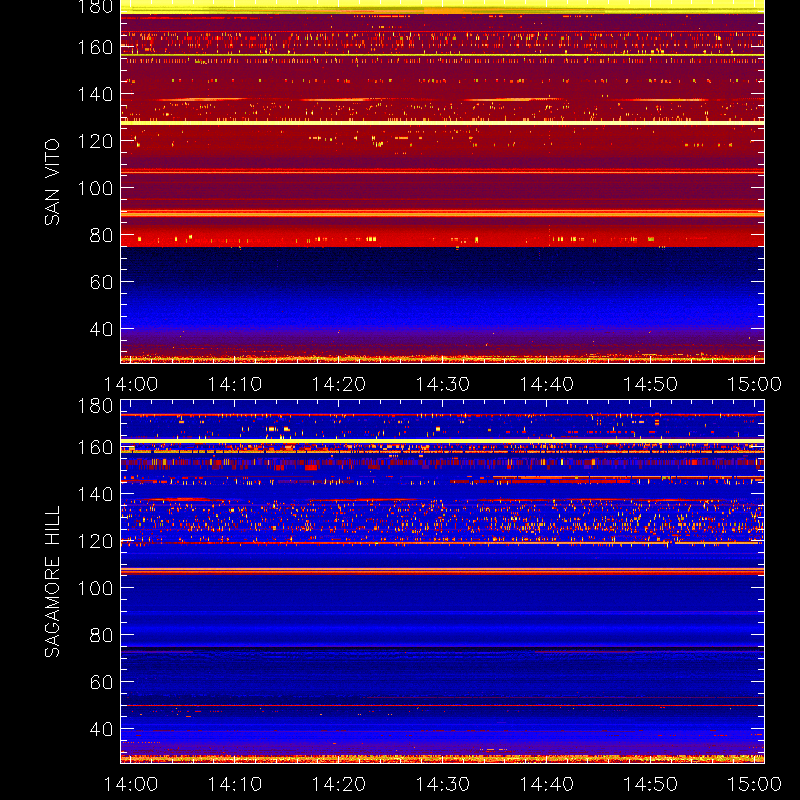Click 14:30 time label under Sagamore Hill plot
800x800 pixels.
(x=442, y=784)
